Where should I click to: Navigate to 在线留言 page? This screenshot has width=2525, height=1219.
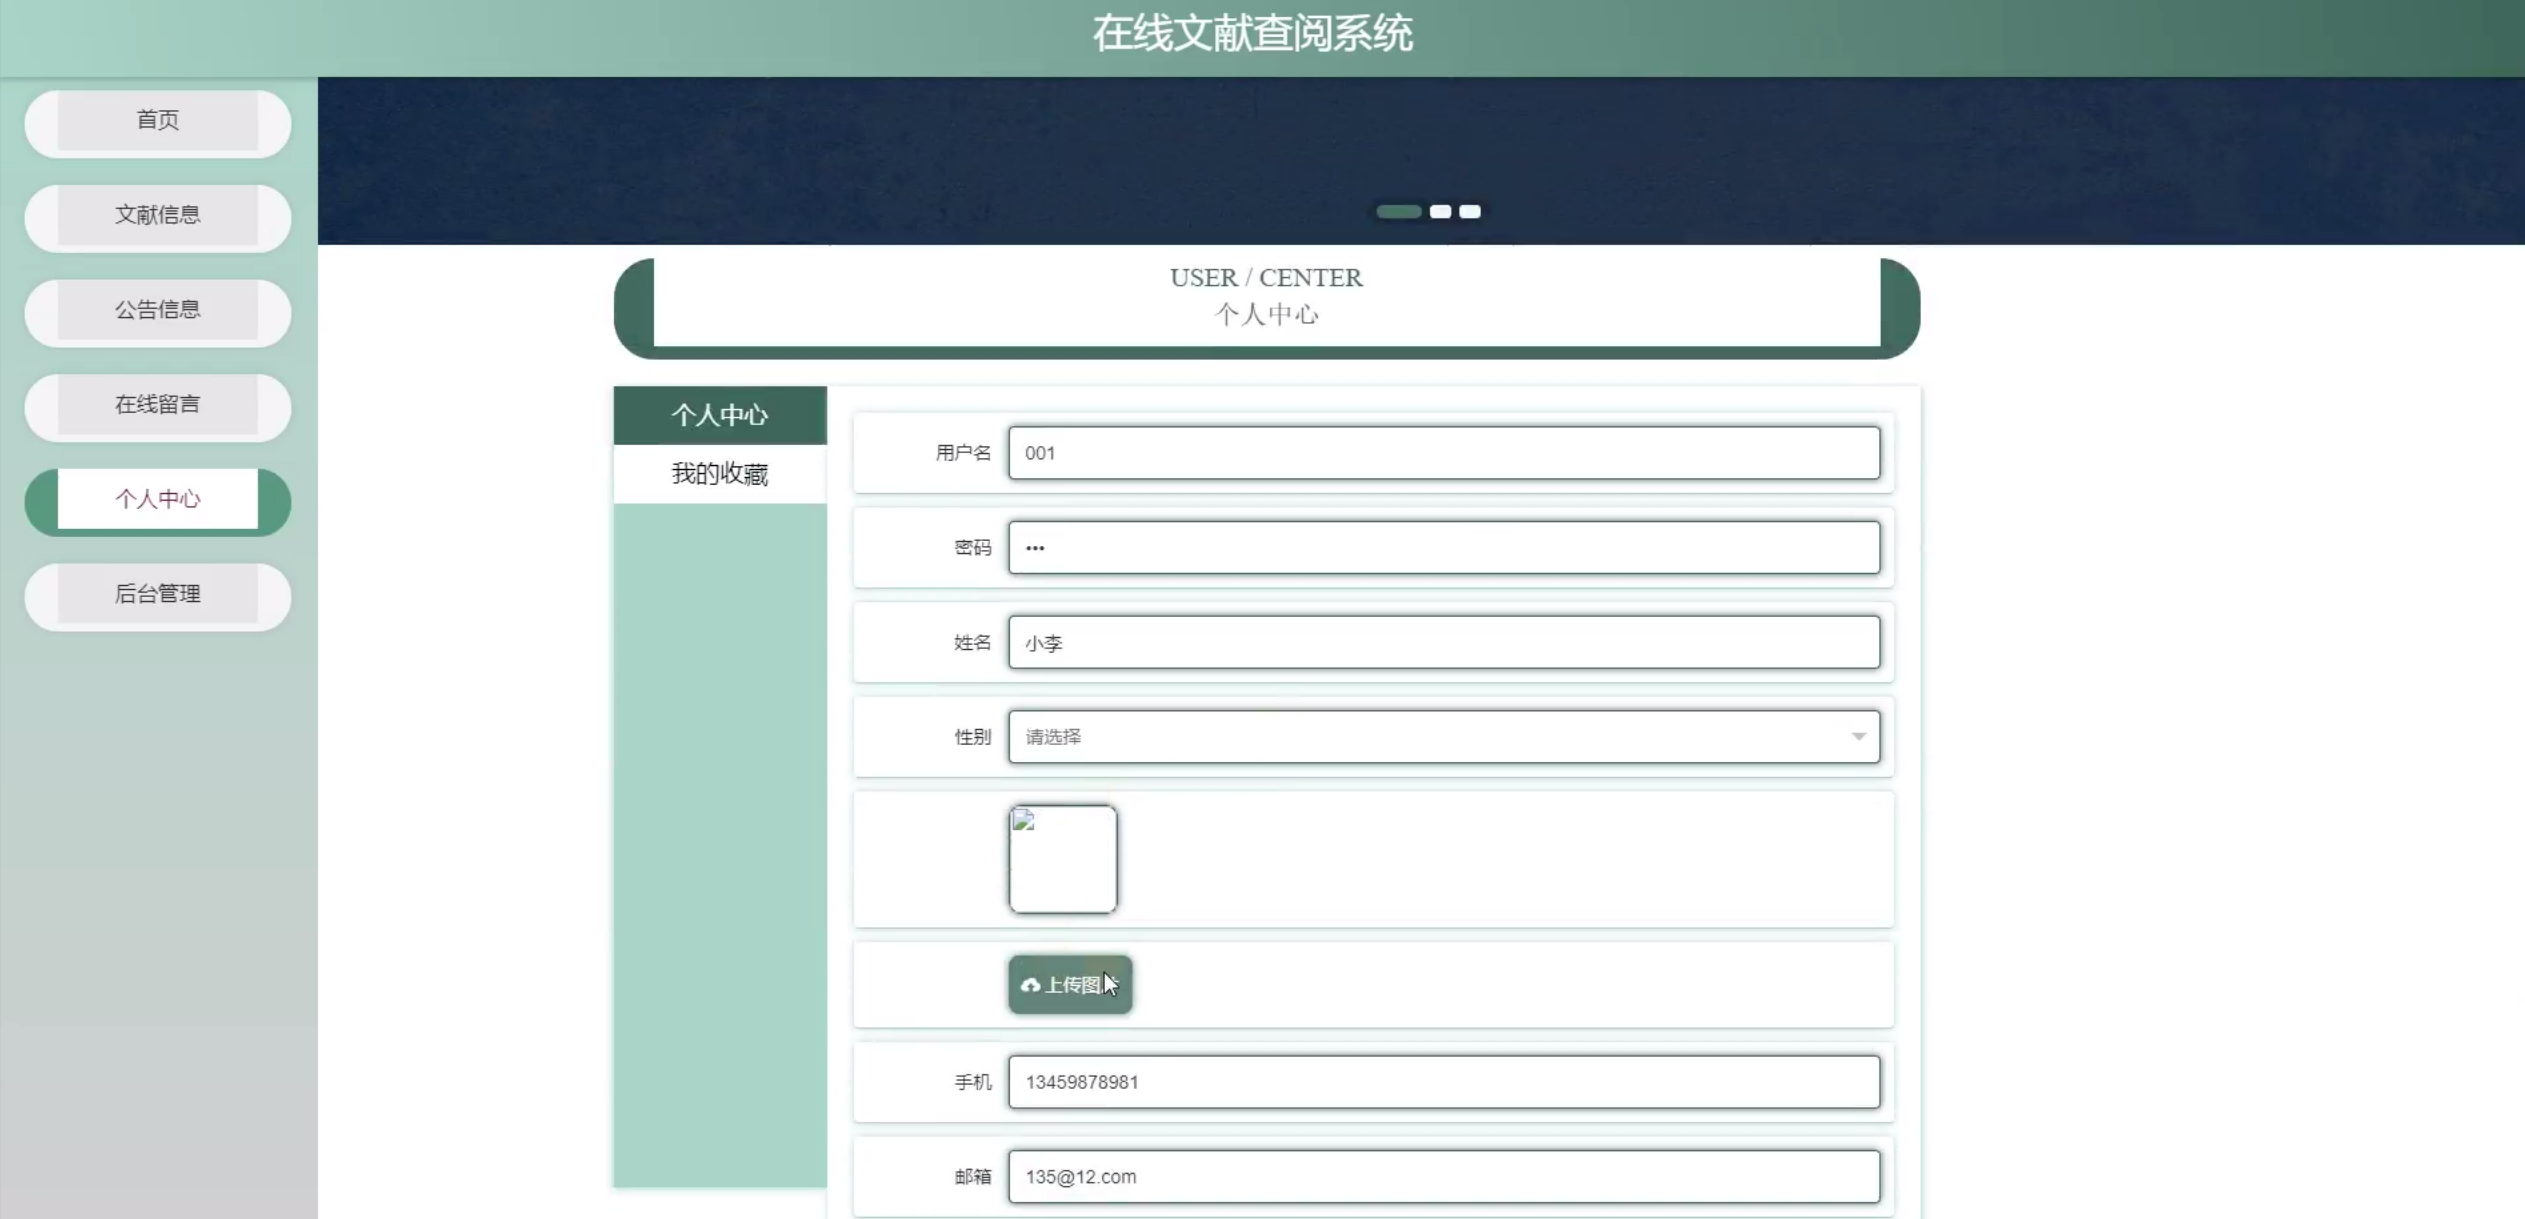tap(158, 405)
